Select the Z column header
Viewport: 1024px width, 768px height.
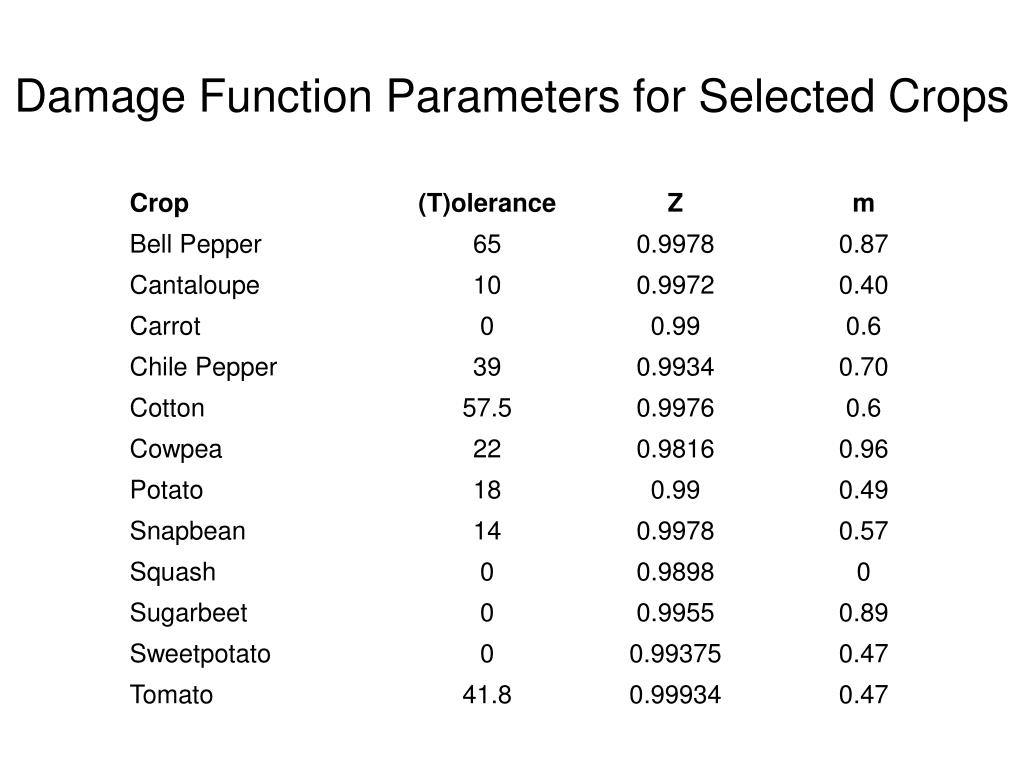click(x=675, y=203)
